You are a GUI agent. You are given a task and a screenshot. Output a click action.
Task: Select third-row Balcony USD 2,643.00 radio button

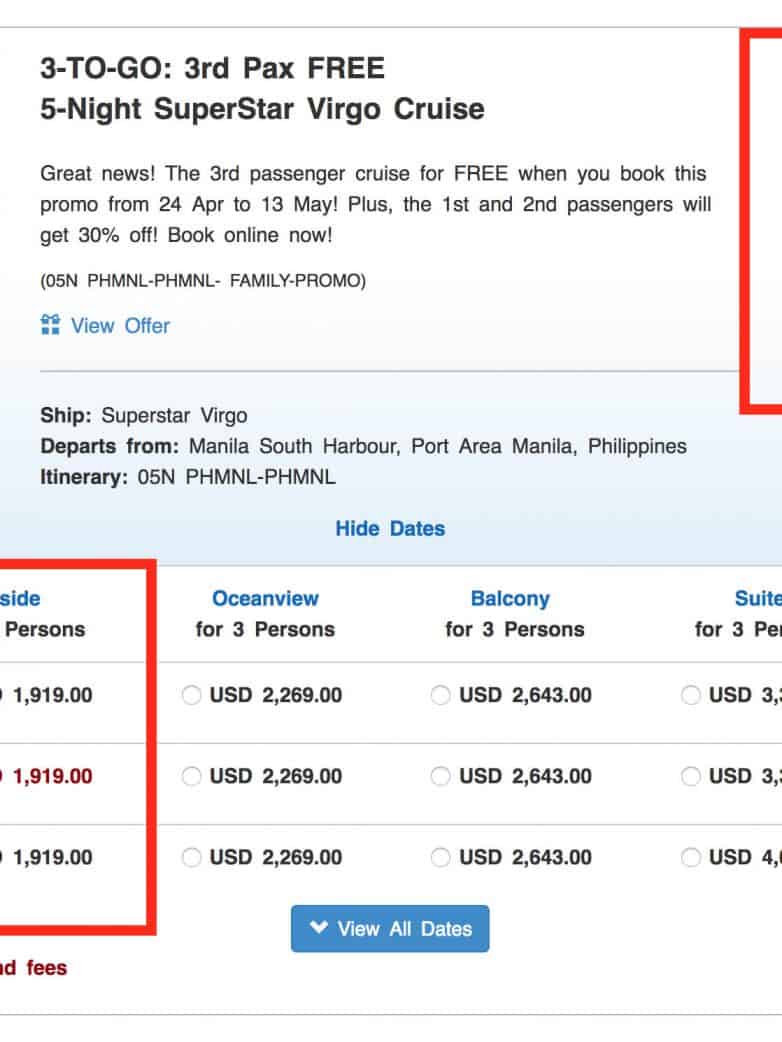tap(441, 857)
